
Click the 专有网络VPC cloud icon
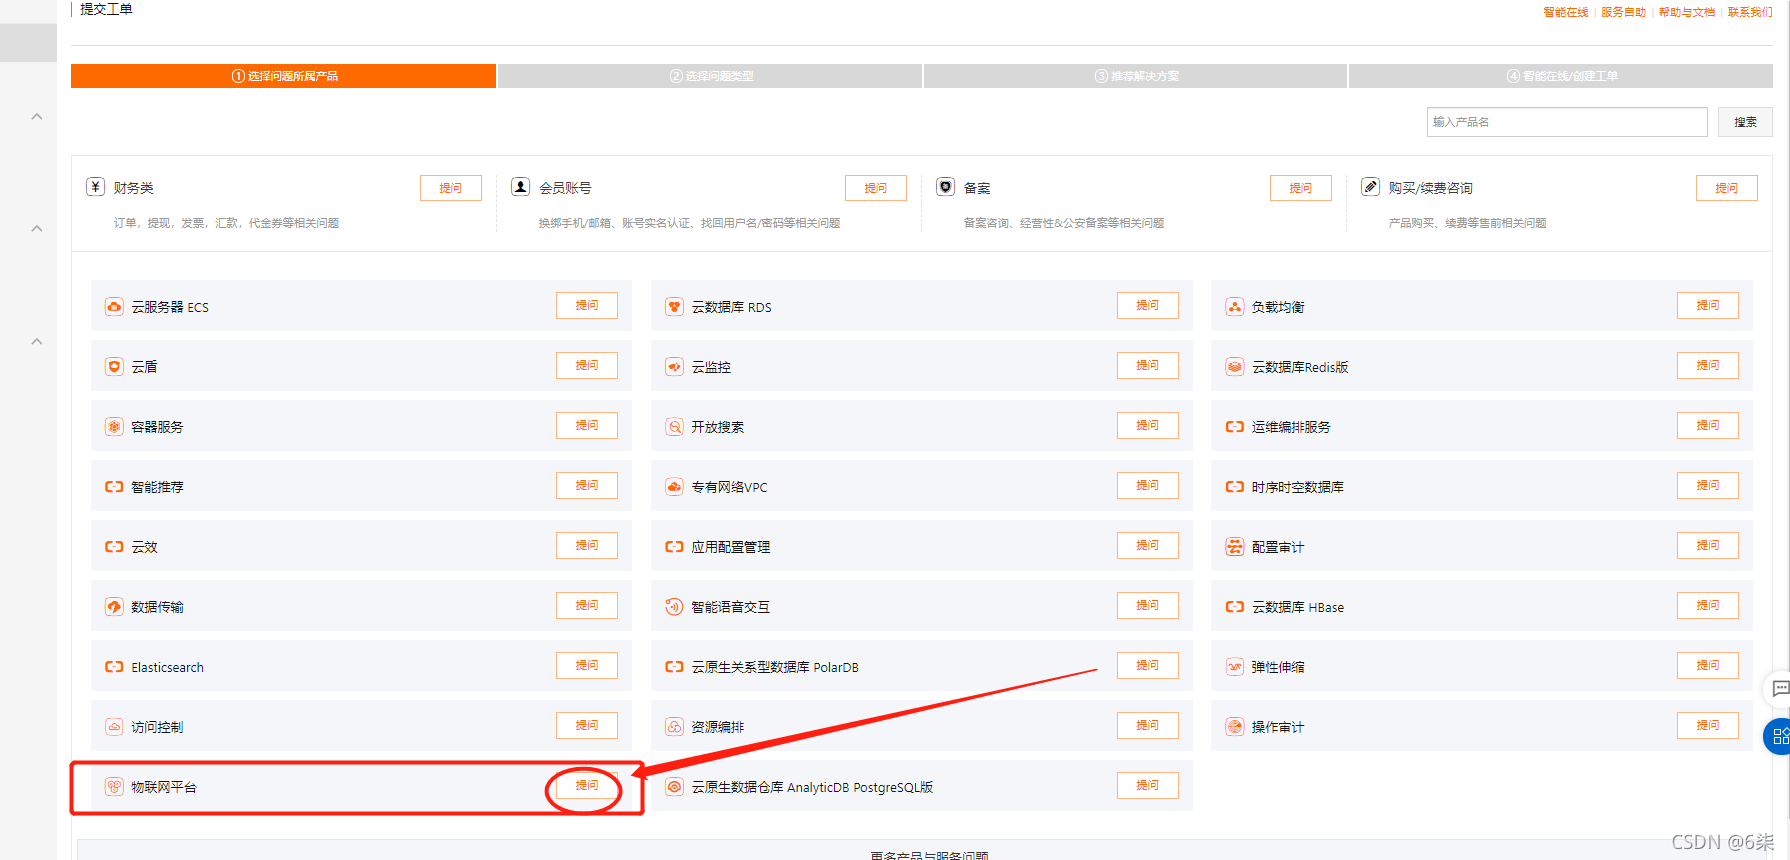tap(674, 487)
